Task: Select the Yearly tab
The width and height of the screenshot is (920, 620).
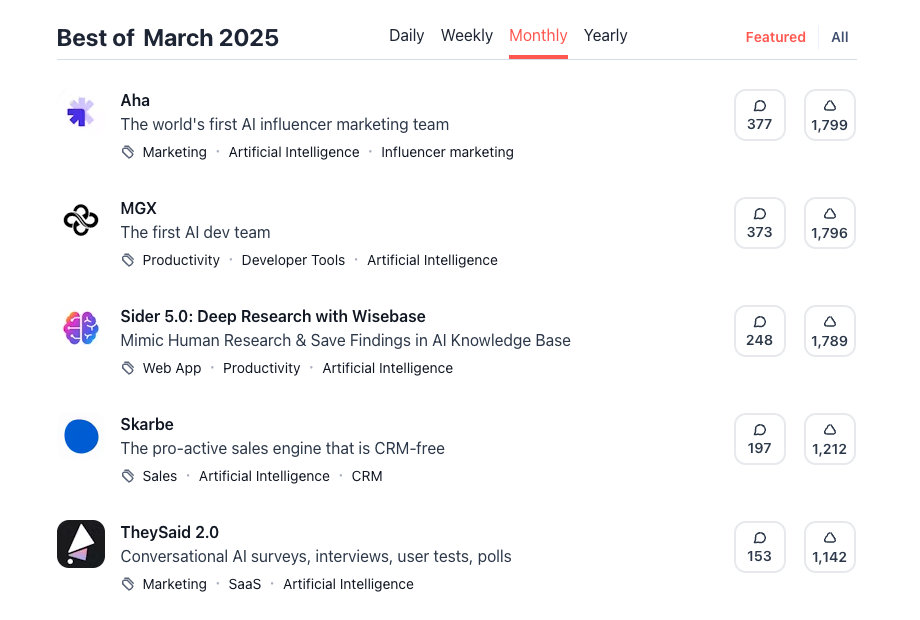Action: 605,36
